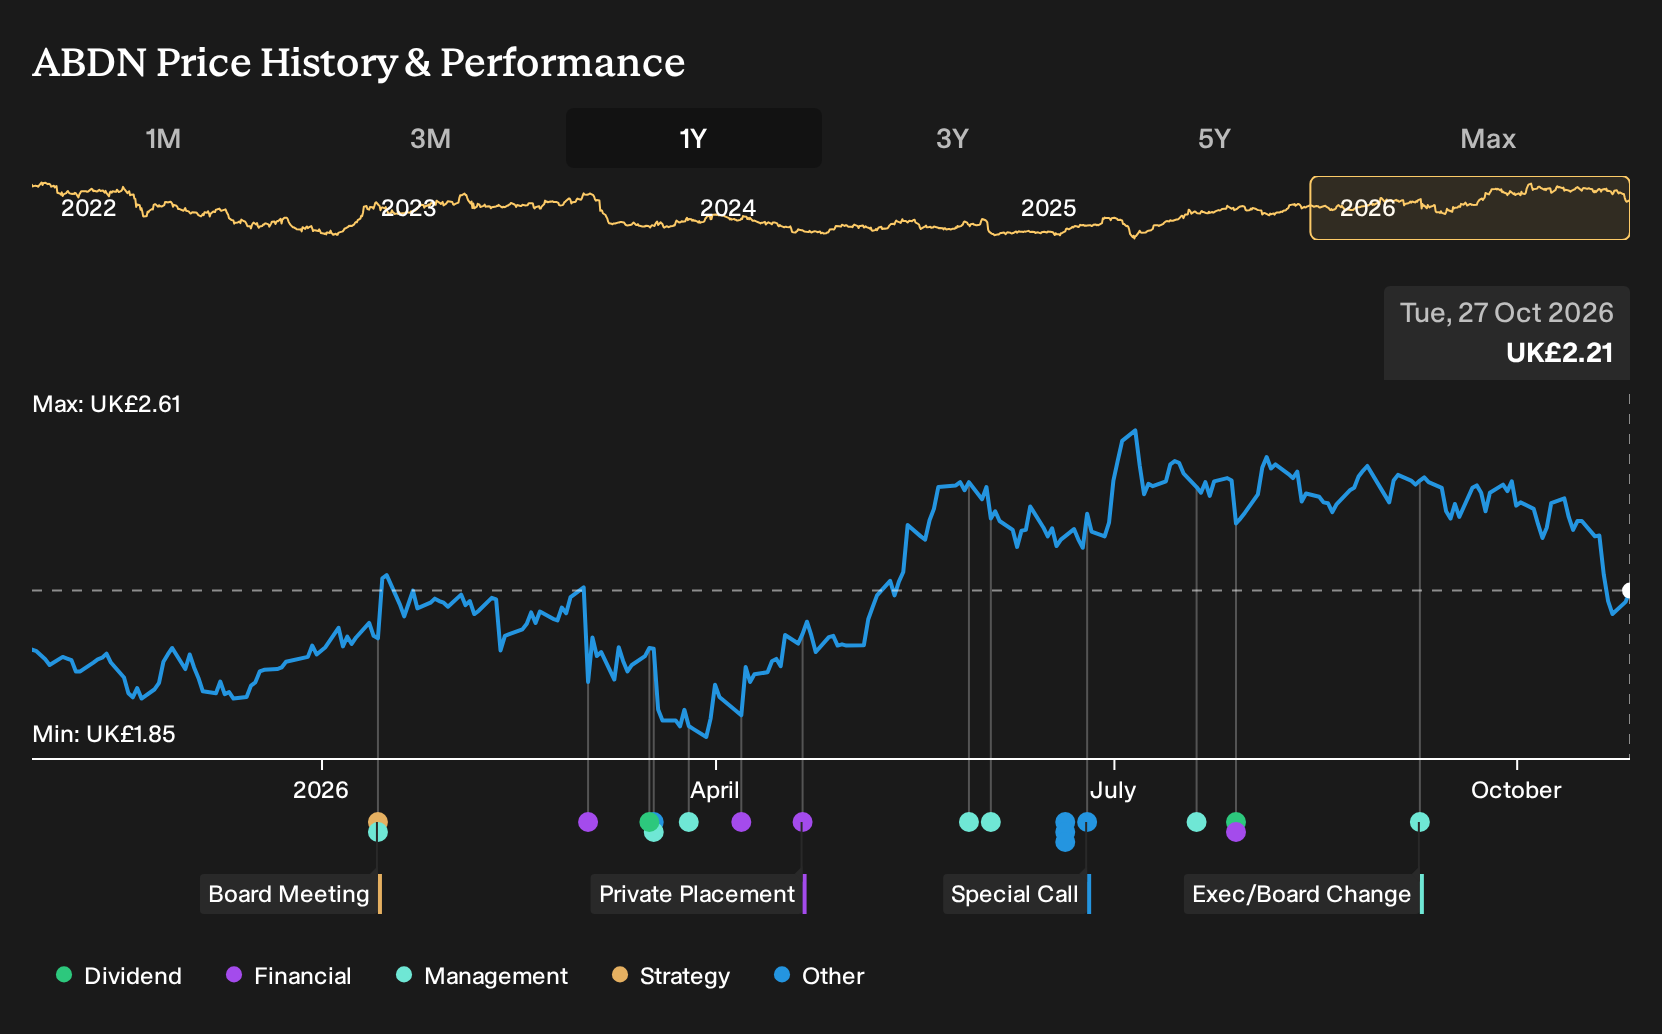Toggle Other events in the legend
Image resolution: width=1662 pixels, height=1034 pixels.
pyautogui.click(x=819, y=976)
